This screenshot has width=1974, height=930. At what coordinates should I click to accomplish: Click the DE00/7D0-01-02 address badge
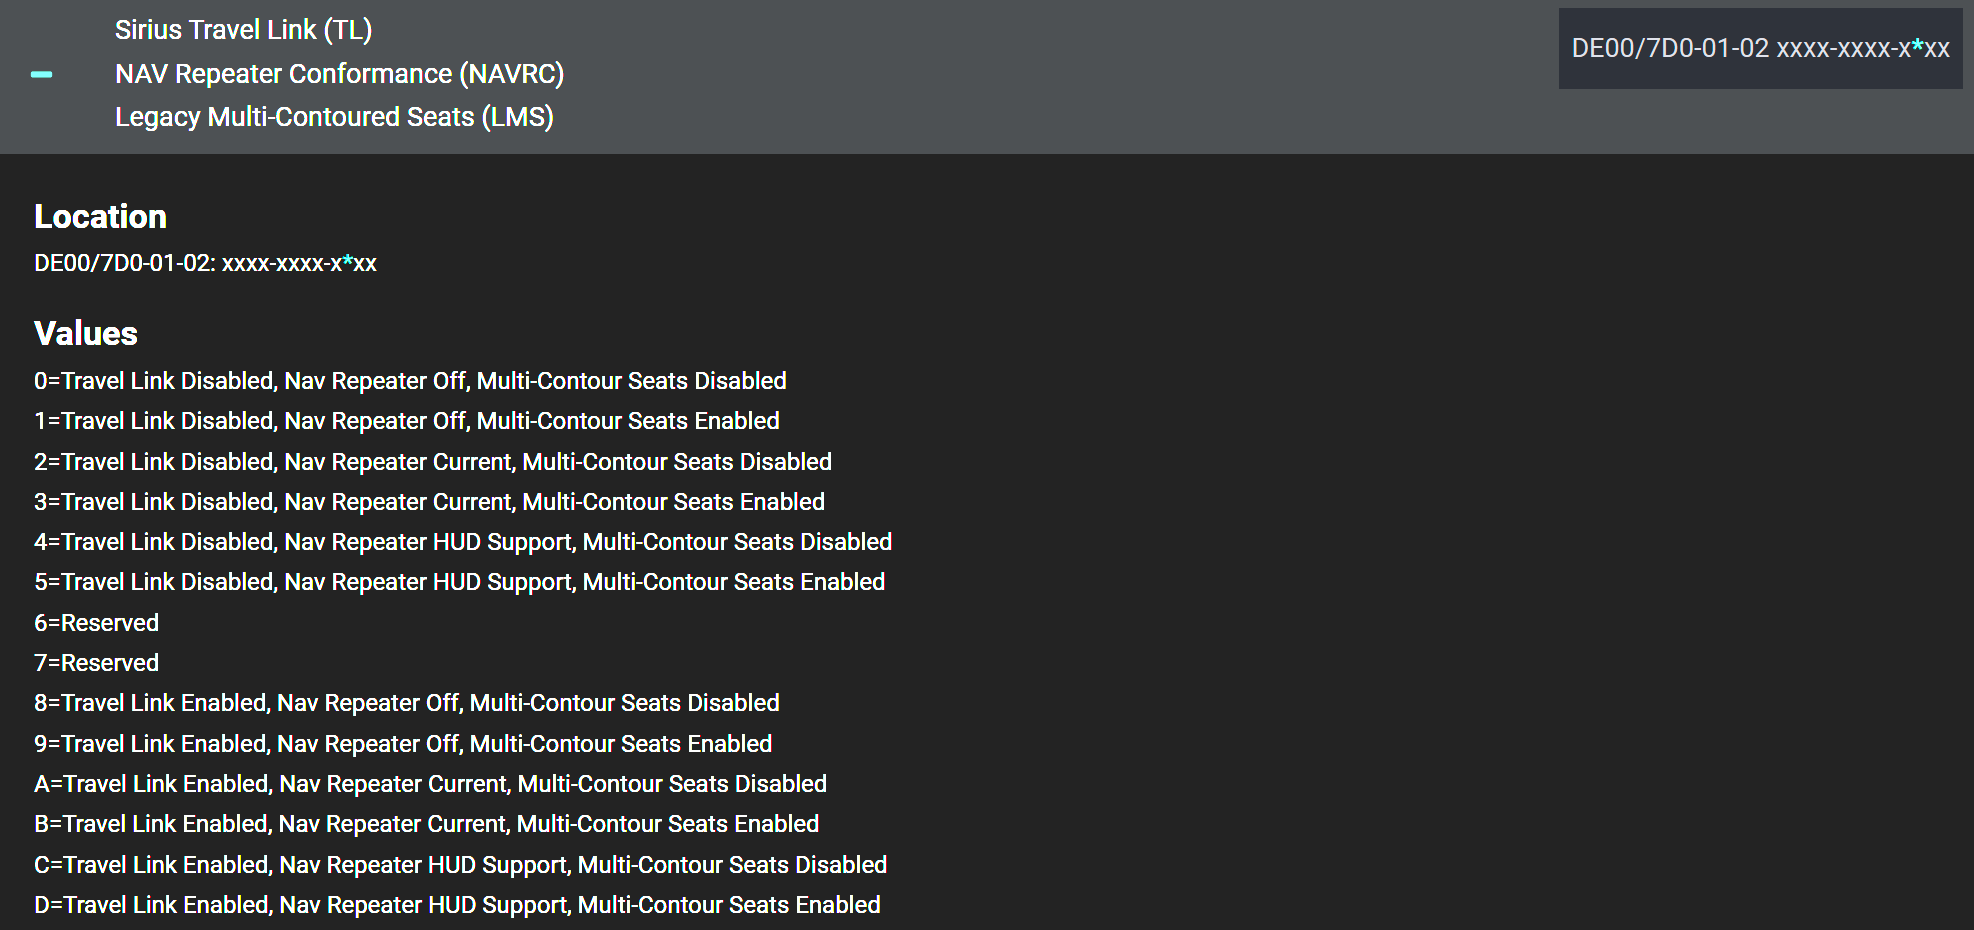pos(1760,48)
